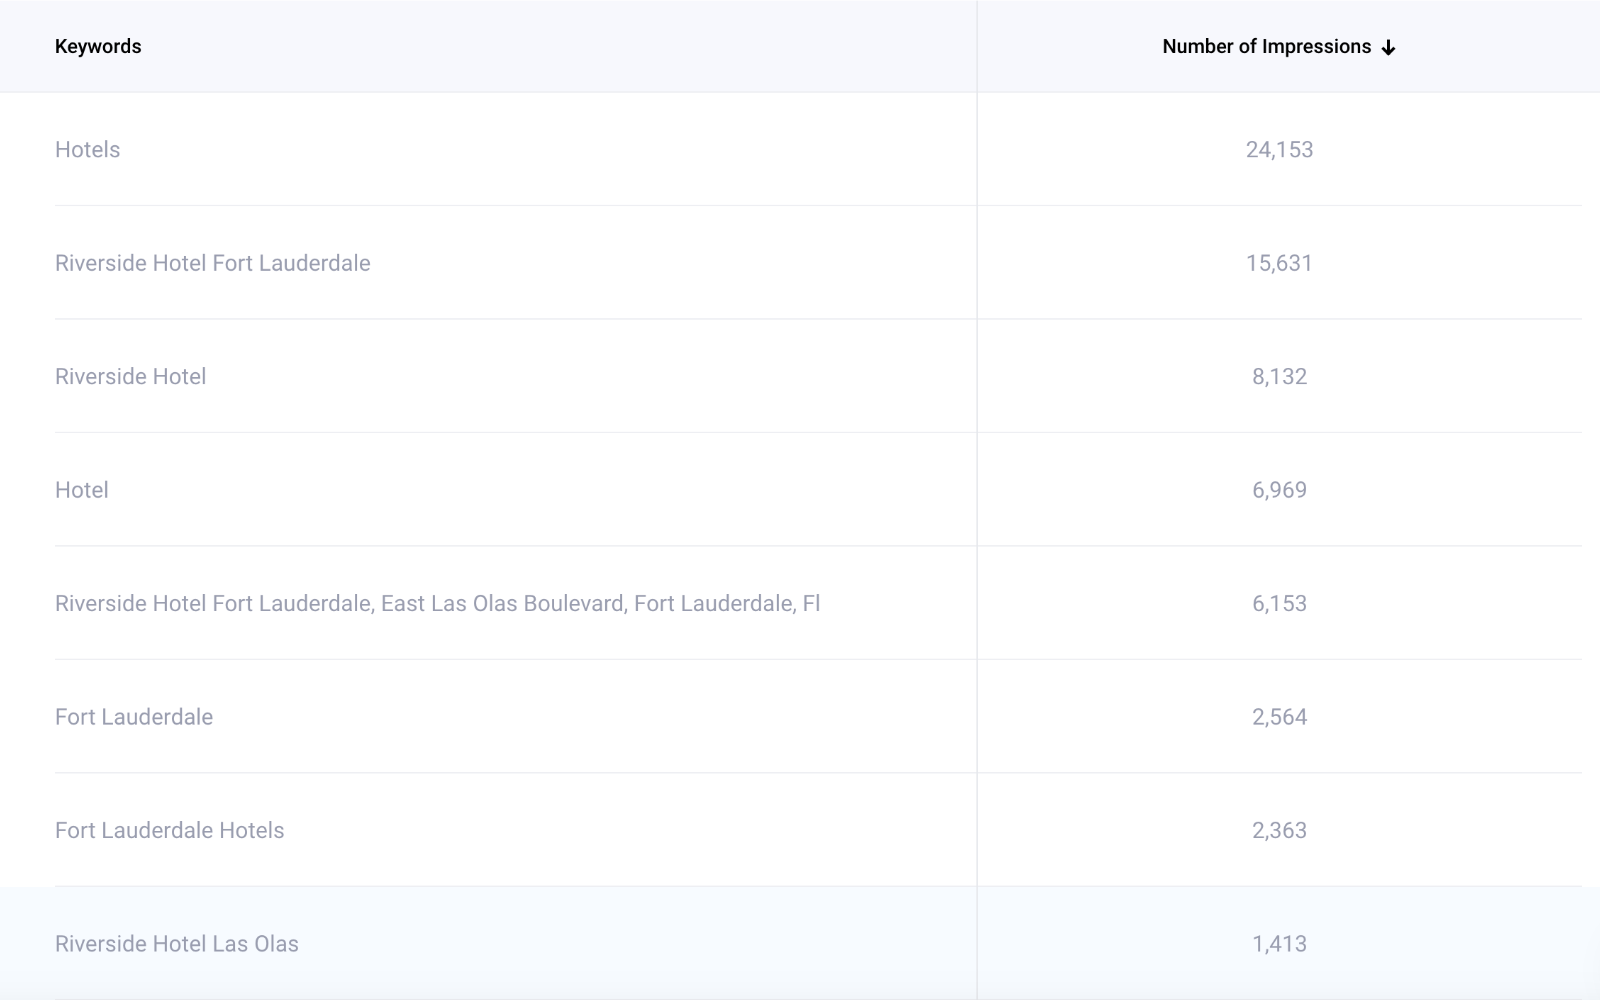The width and height of the screenshot is (1600, 1000).
Task: Select the Riverside Hotel Fort Lauderdale keyword
Action: pos(212,263)
